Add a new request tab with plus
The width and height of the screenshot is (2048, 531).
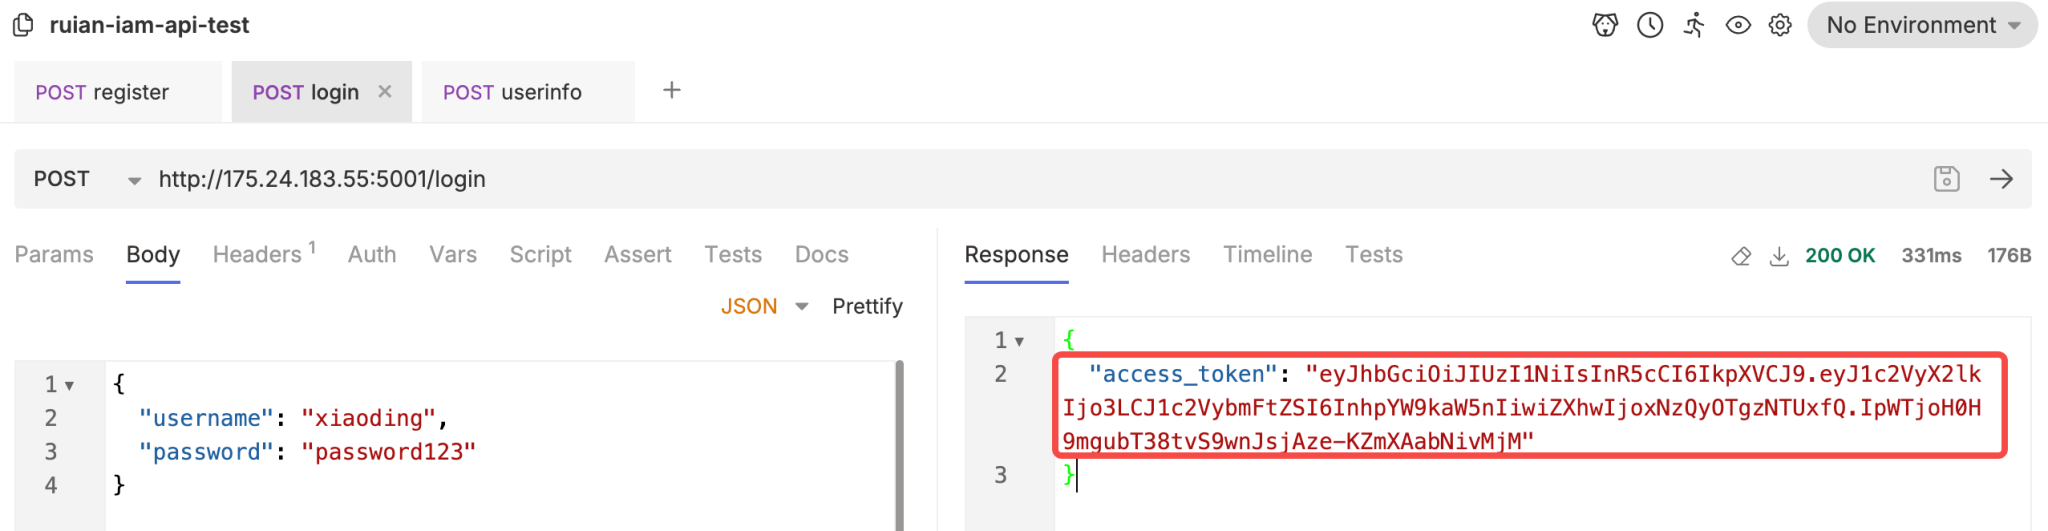click(x=672, y=90)
